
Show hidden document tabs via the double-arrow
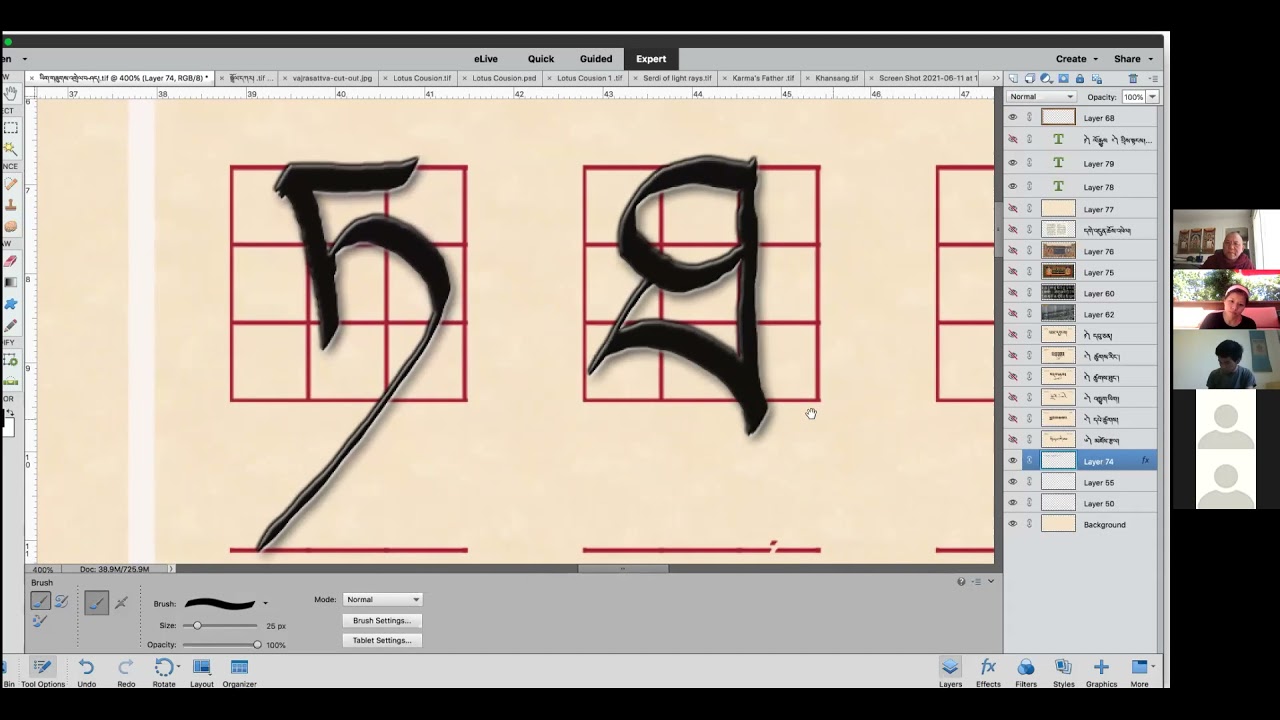995,78
